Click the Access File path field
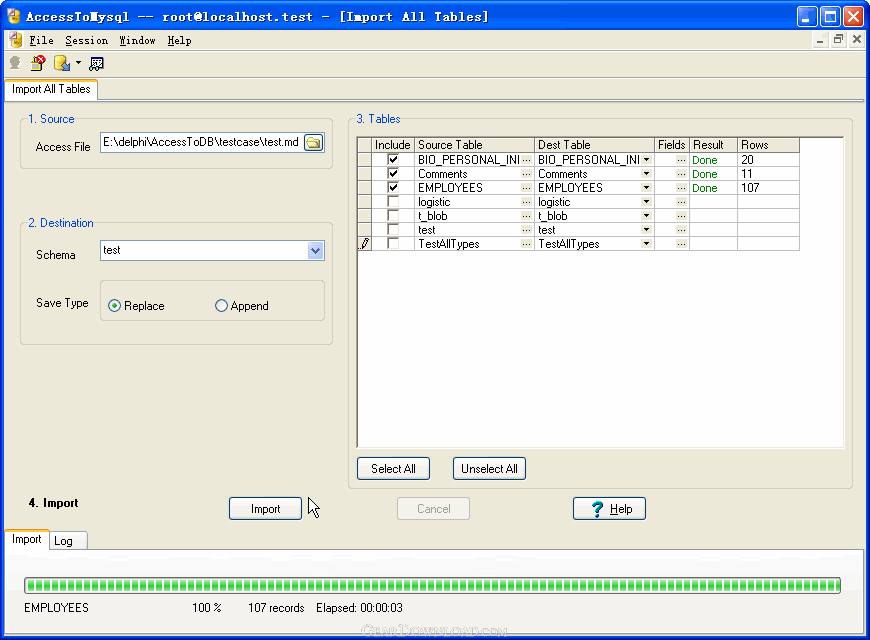Image resolution: width=870 pixels, height=640 pixels. 201,143
